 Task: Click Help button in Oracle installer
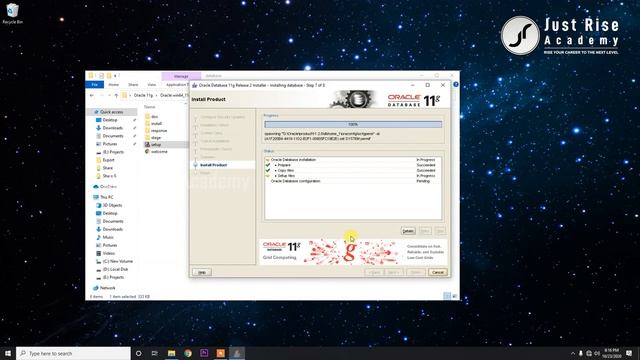click(202, 272)
